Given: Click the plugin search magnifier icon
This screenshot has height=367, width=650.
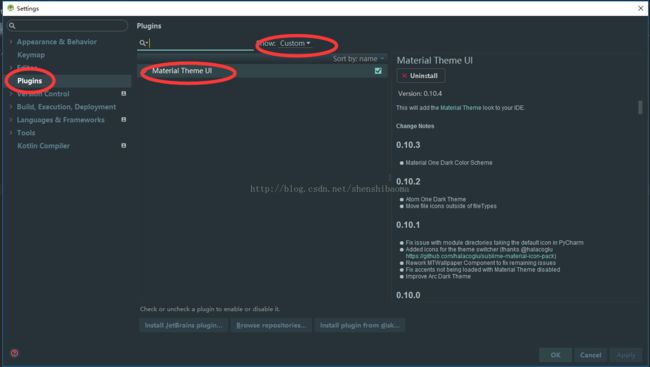Looking at the screenshot, I should coord(143,43).
